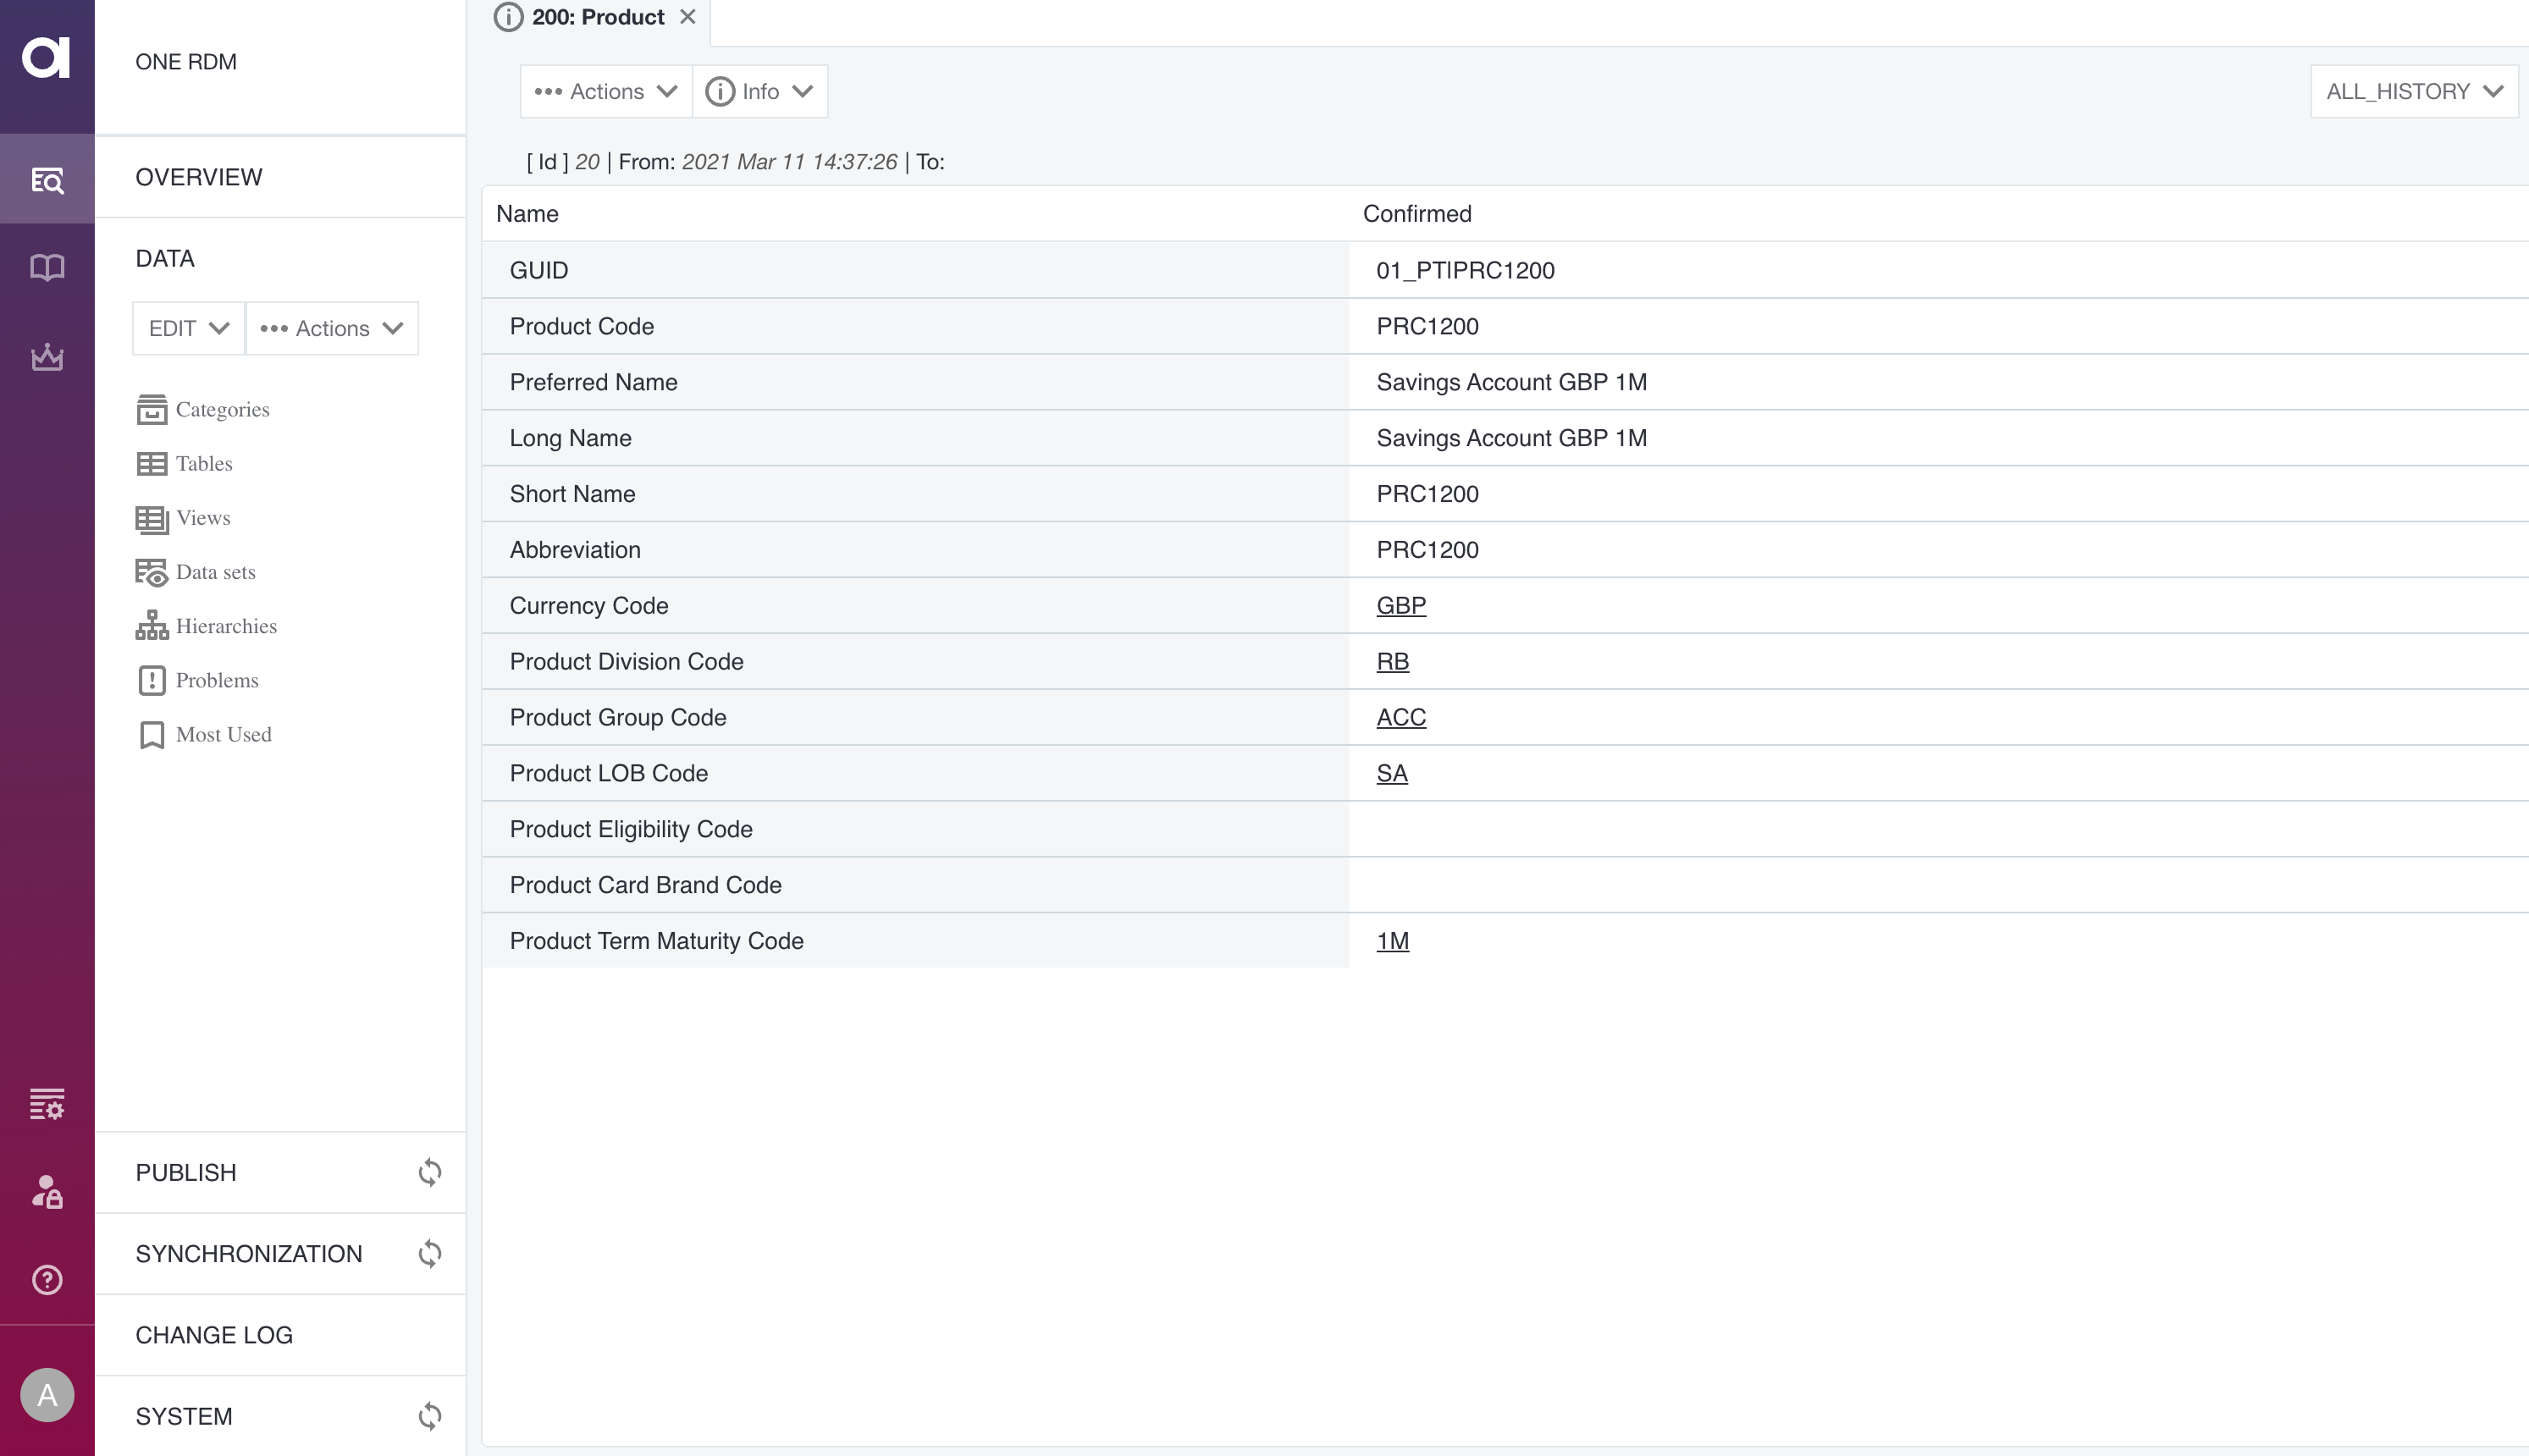
Task: Open the glossary book icon
Action: (46, 266)
